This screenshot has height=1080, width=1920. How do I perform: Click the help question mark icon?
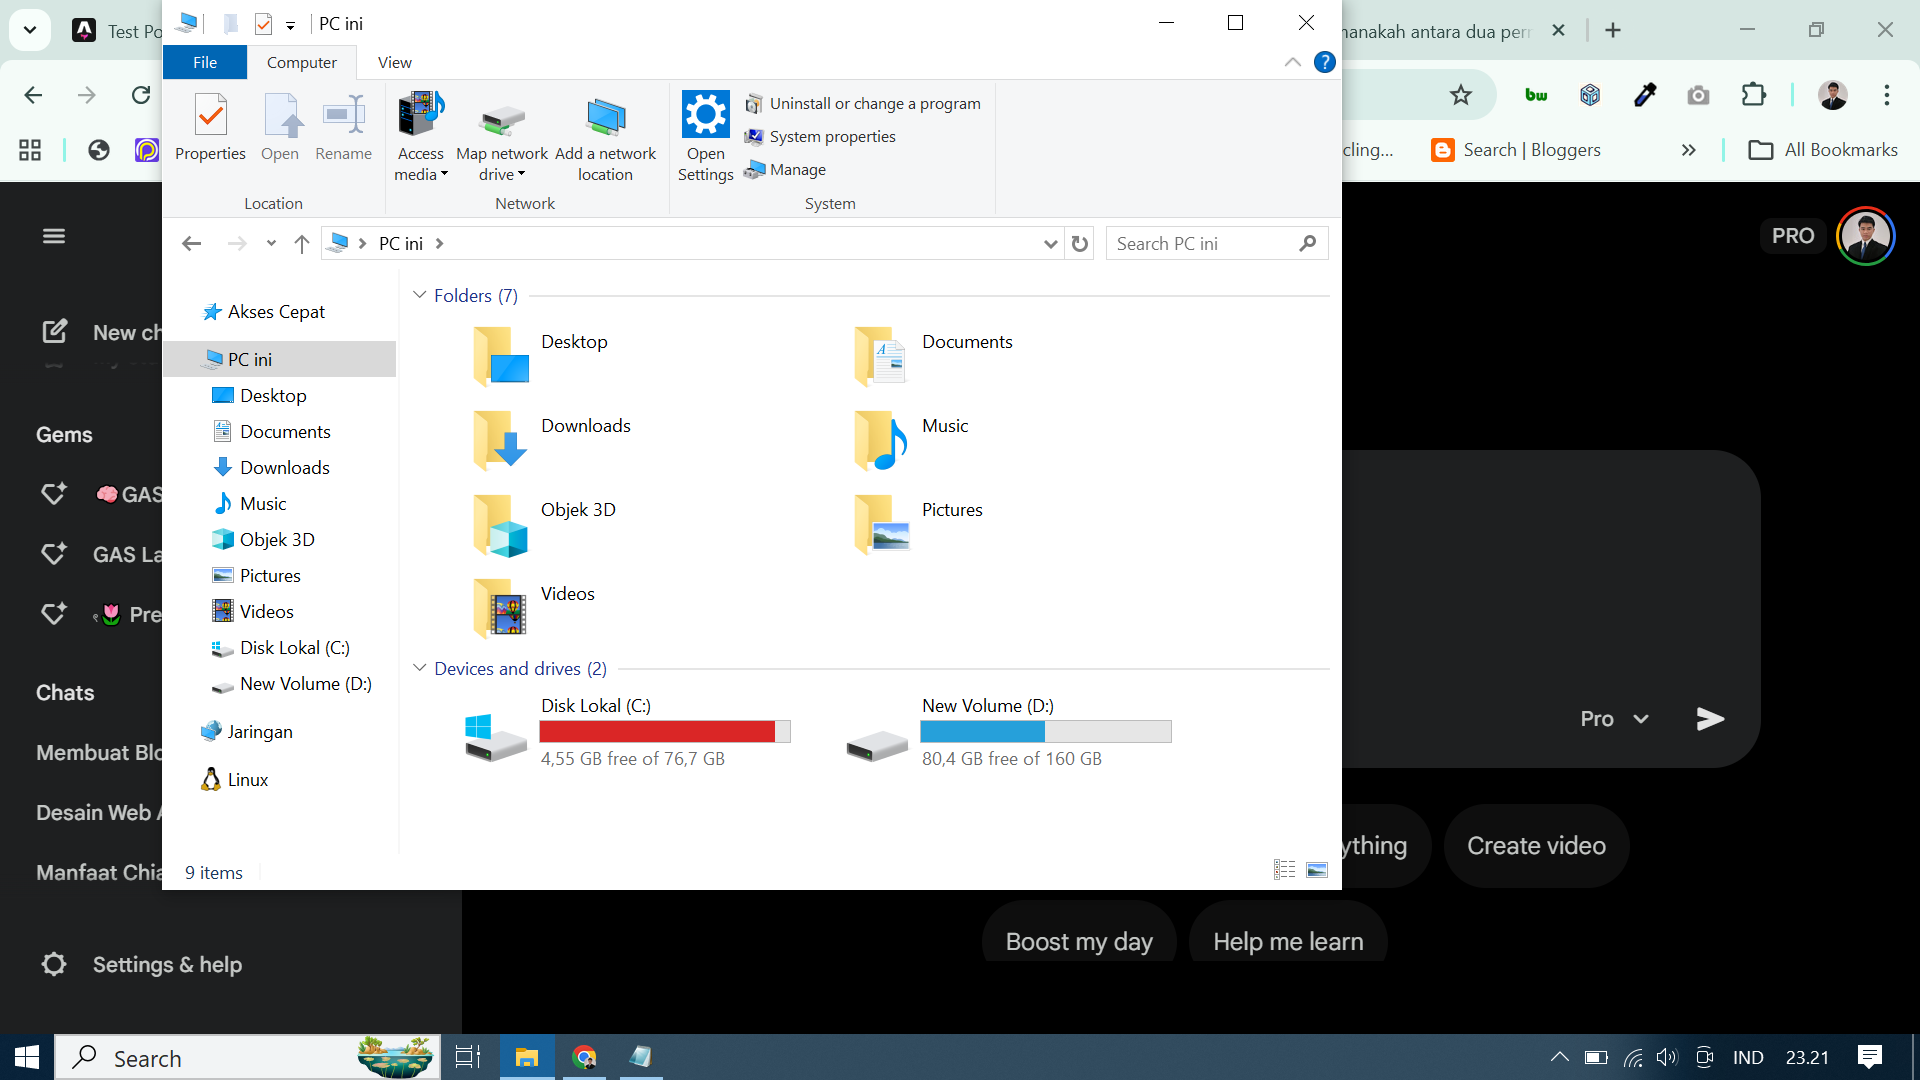(x=1324, y=62)
